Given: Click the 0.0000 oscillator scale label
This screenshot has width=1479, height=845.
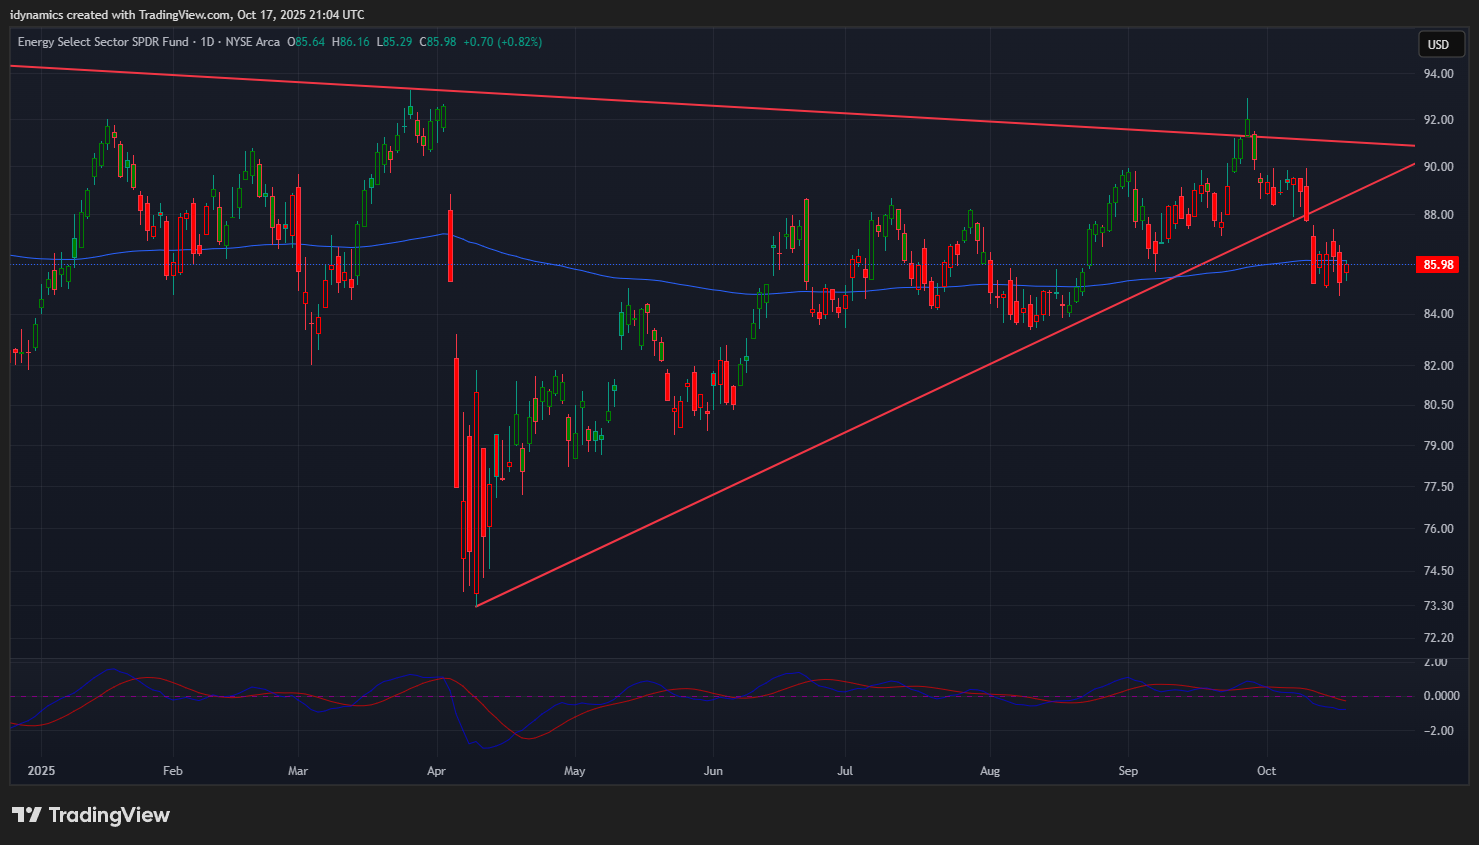Looking at the screenshot, I should pyautogui.click(x=1440, y=696).
